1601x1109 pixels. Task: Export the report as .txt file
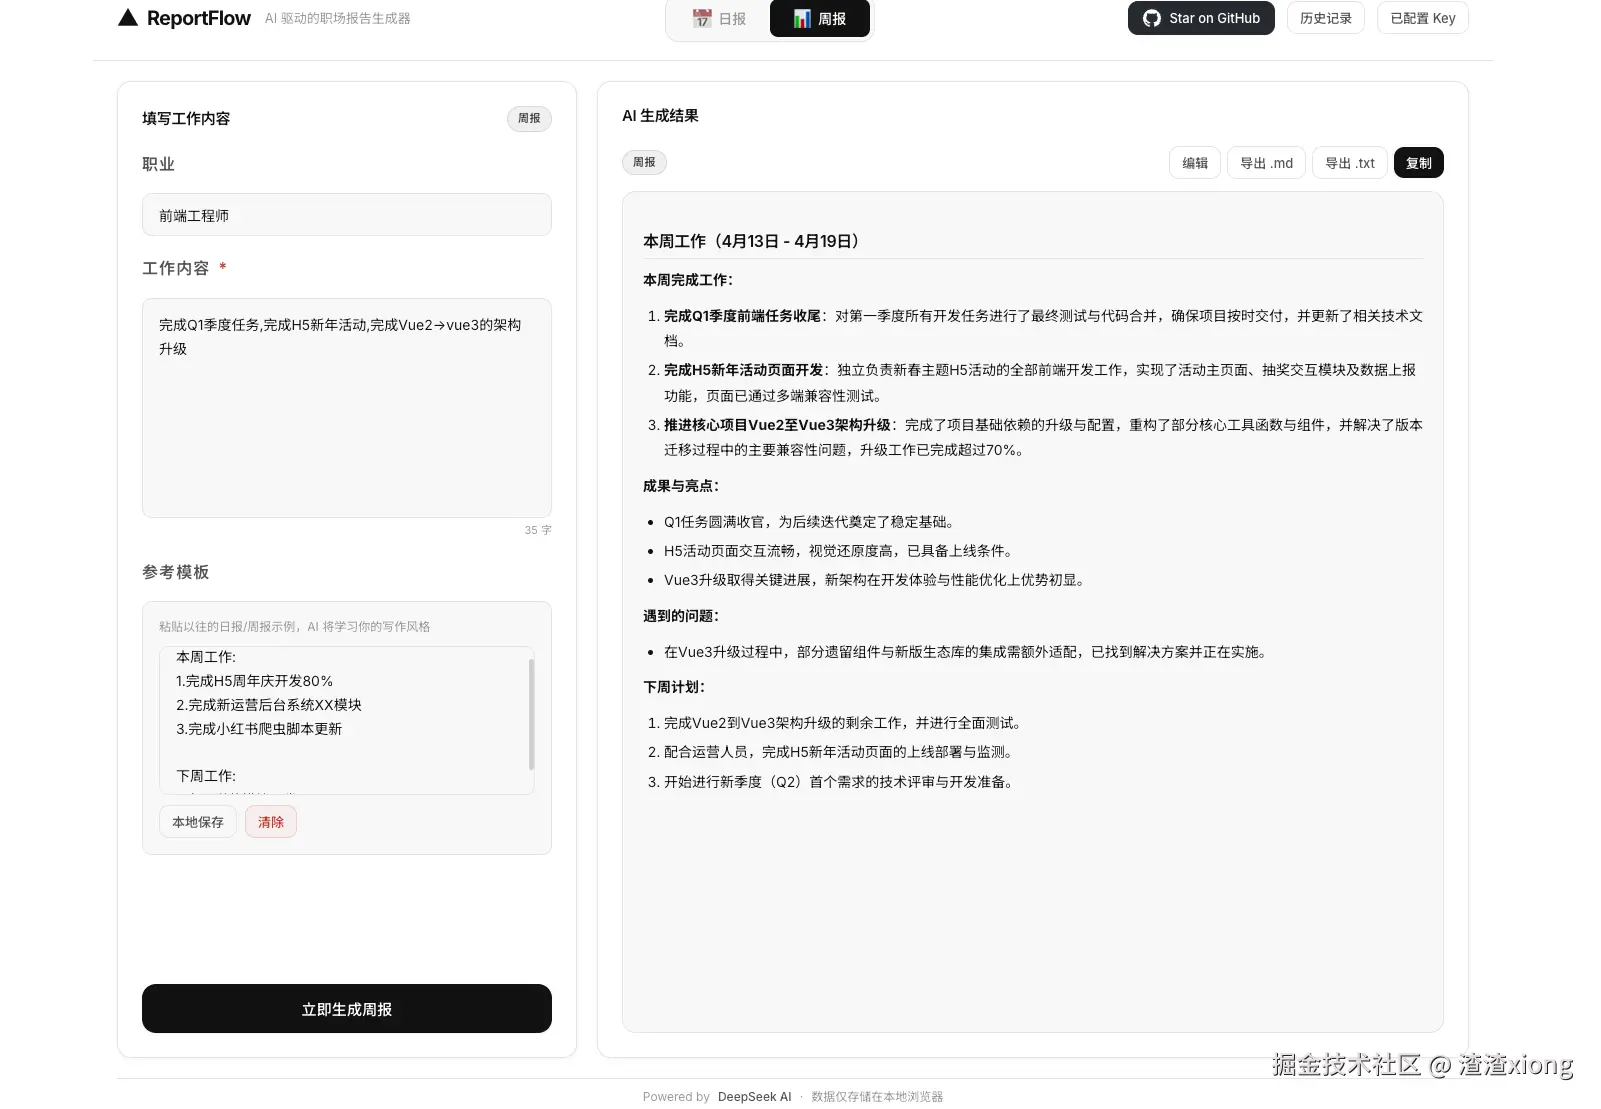[1348, 162]
